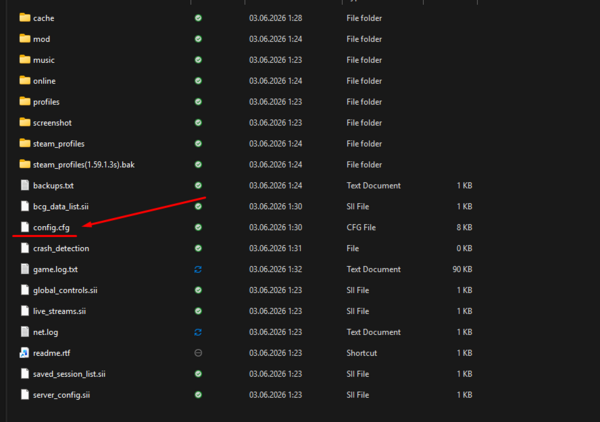The height and width of the screenshot is (422, 600).
Task: Click the CFG File type cell
Action: tap(361, 227)
